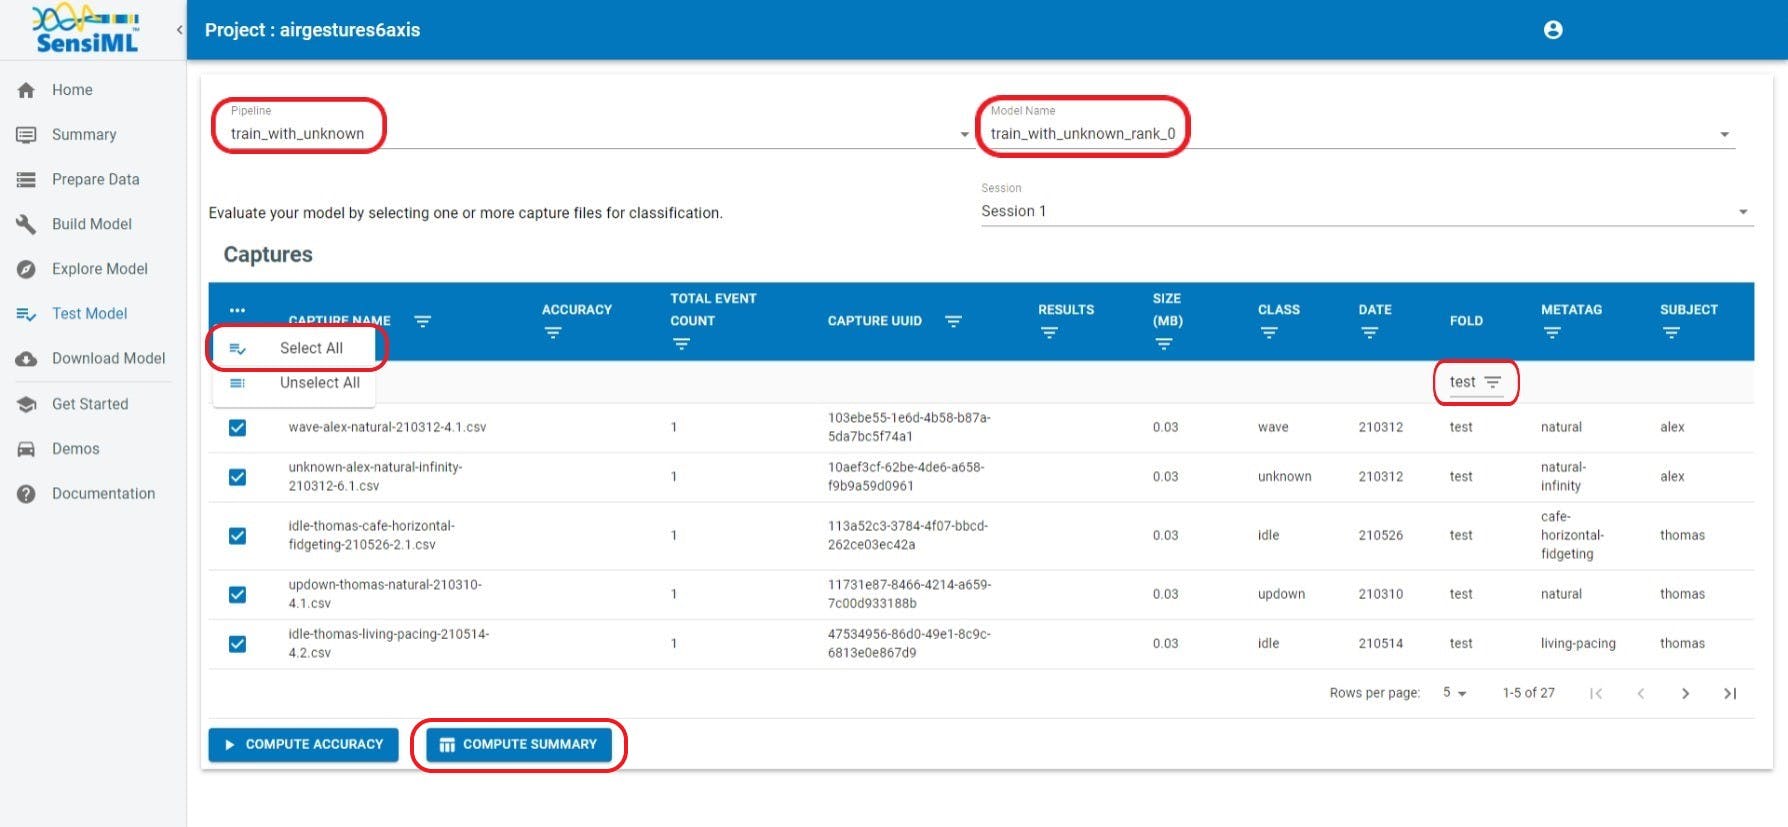Jump to the last page of captures
The width and height of the screenshot is (1788, 827).
coord(1730,693)
